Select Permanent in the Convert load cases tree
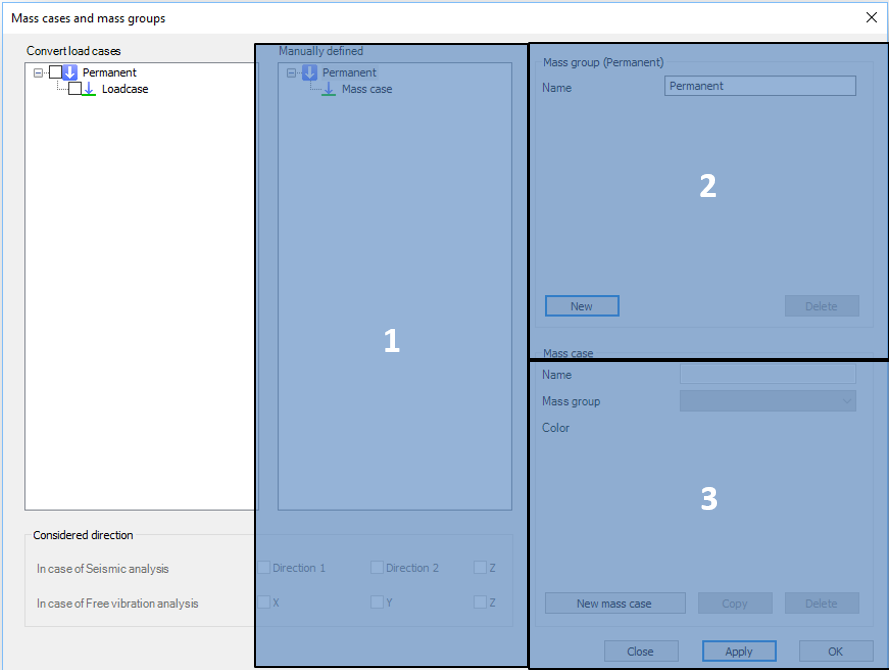The height and width of the screenshot is (670, 889). coord(109,73)
